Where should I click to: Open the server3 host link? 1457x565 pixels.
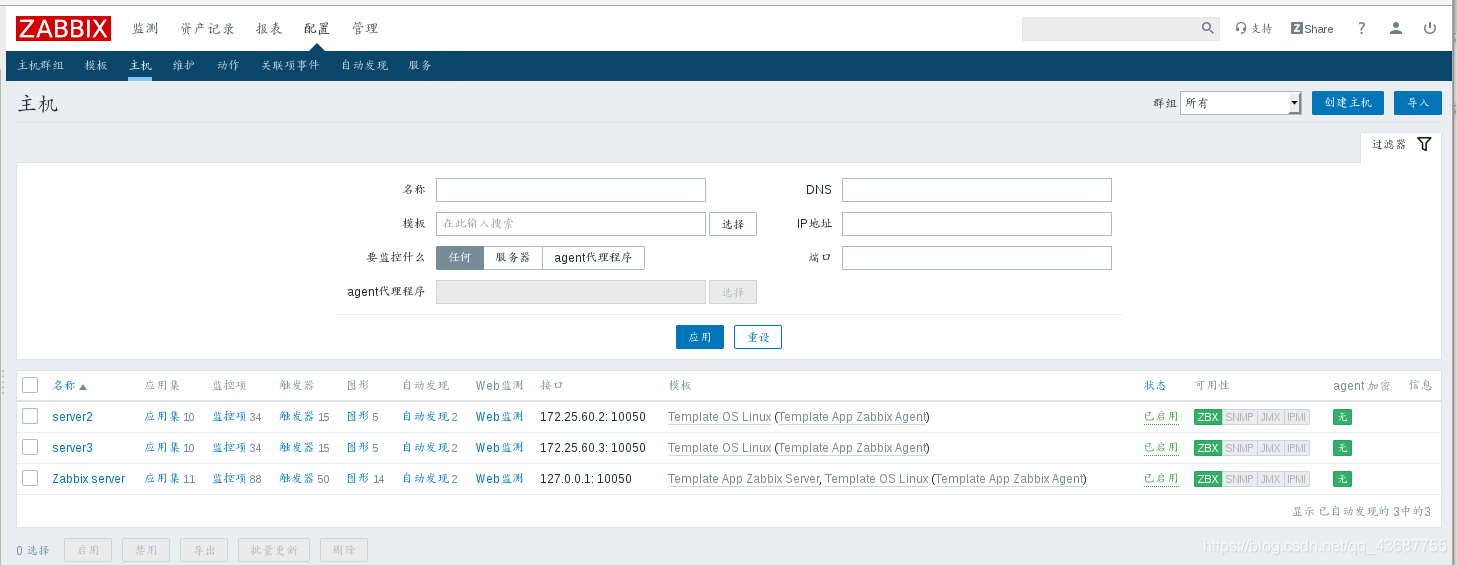(72, 448)
